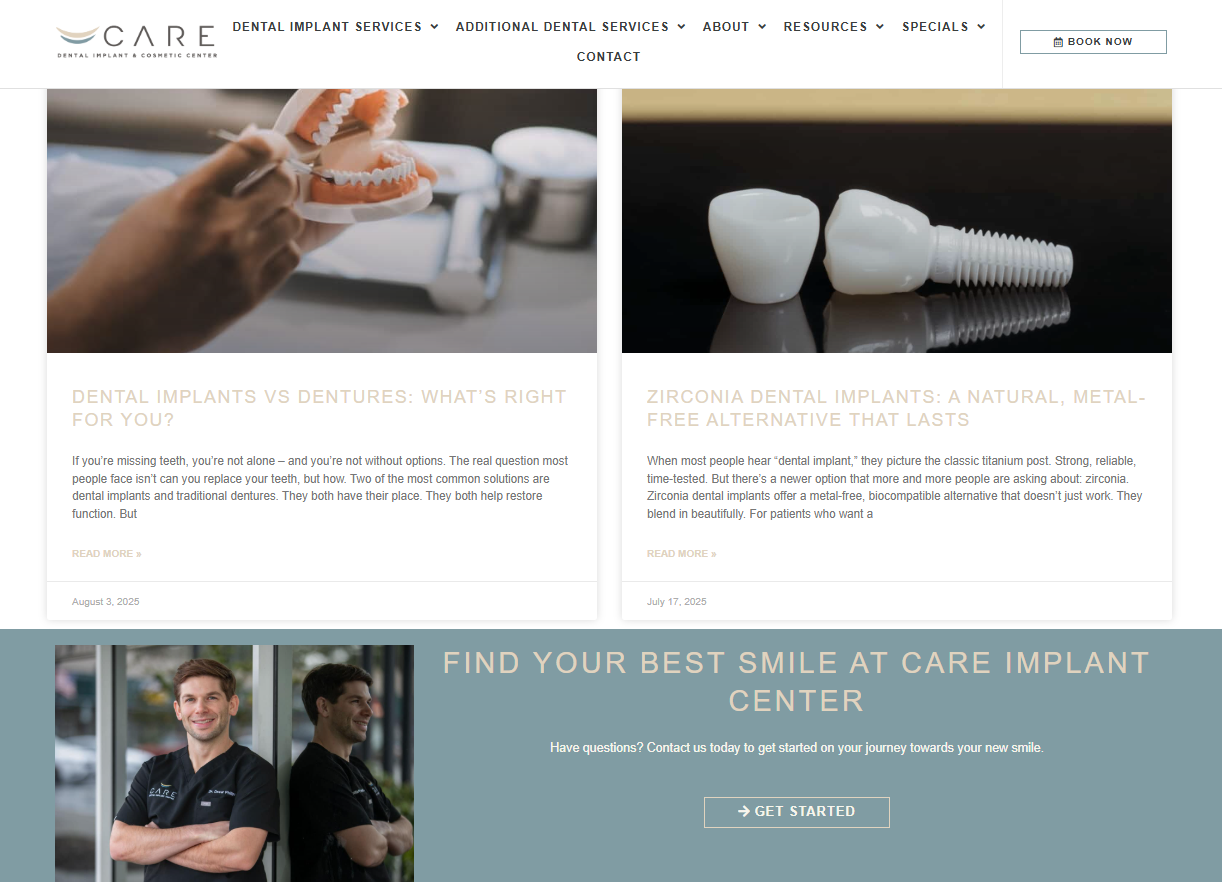Click the dentist photo in footer banner

(234, 763)
